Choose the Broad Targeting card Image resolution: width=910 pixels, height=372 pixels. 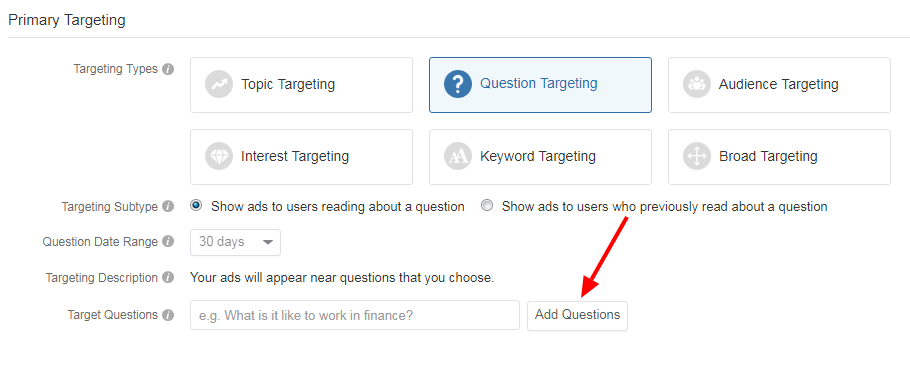point(779,157)
